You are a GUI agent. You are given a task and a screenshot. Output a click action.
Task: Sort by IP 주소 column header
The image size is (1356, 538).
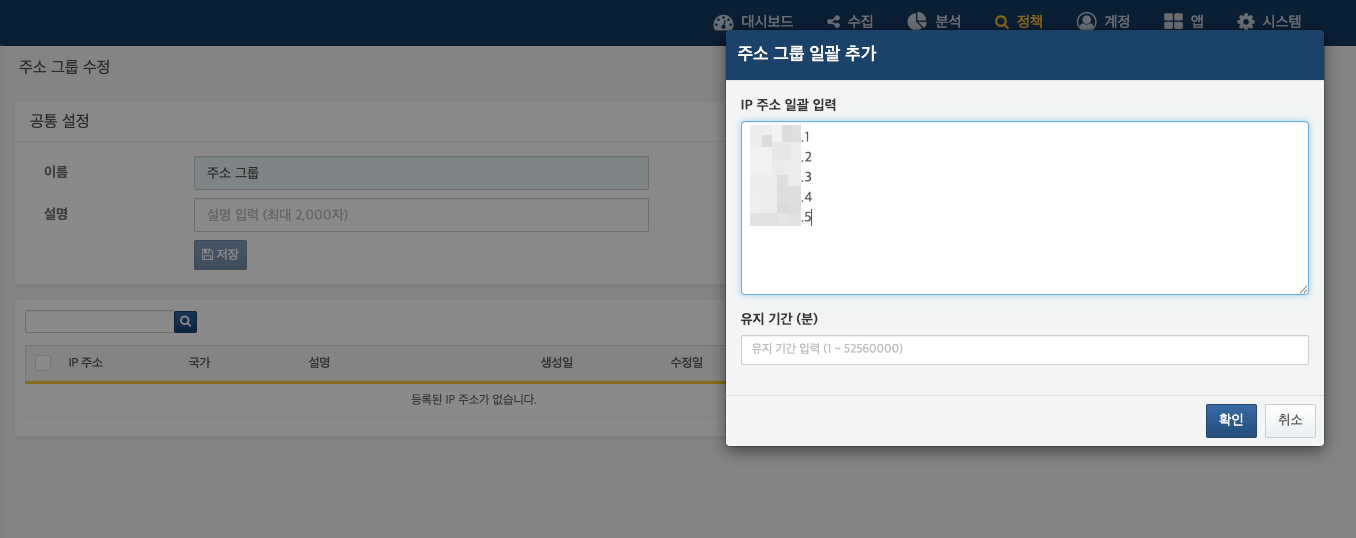[85, 363]
